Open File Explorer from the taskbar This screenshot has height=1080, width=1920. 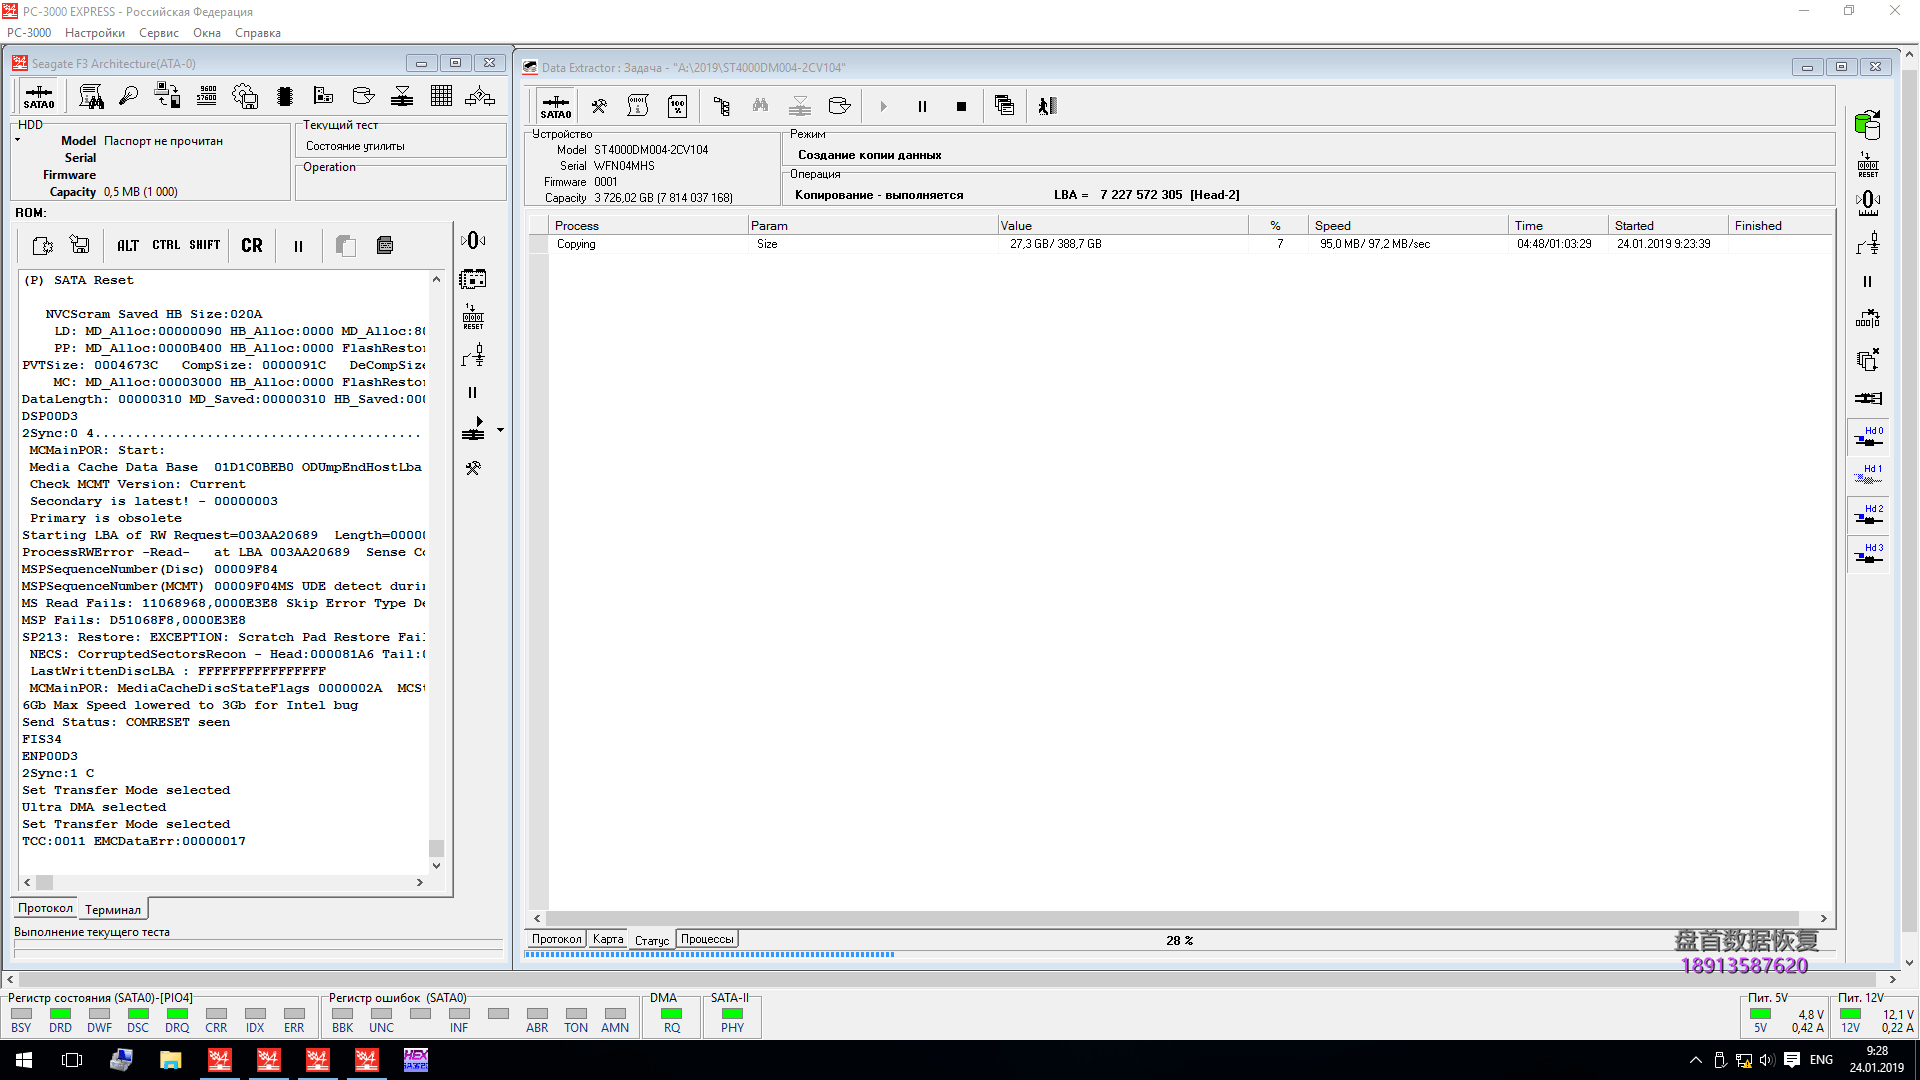click(170, 1060)
